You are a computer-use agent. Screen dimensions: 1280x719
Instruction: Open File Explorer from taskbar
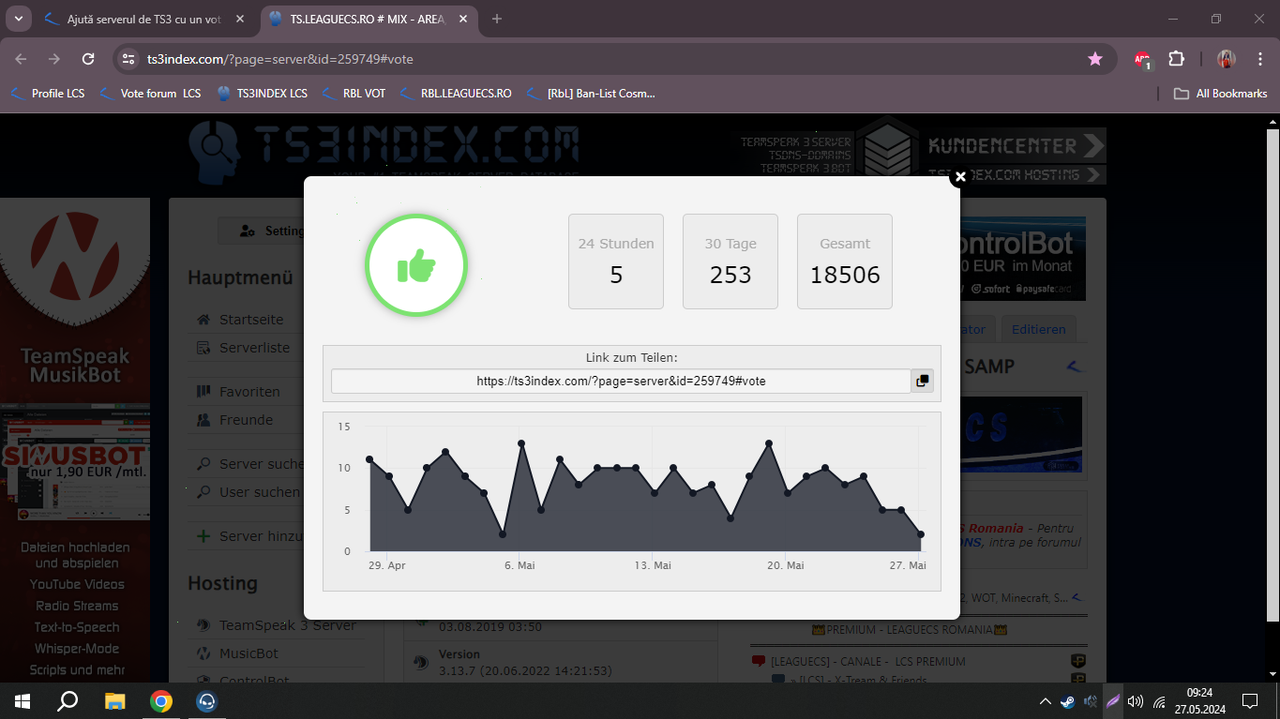[114, 701]
